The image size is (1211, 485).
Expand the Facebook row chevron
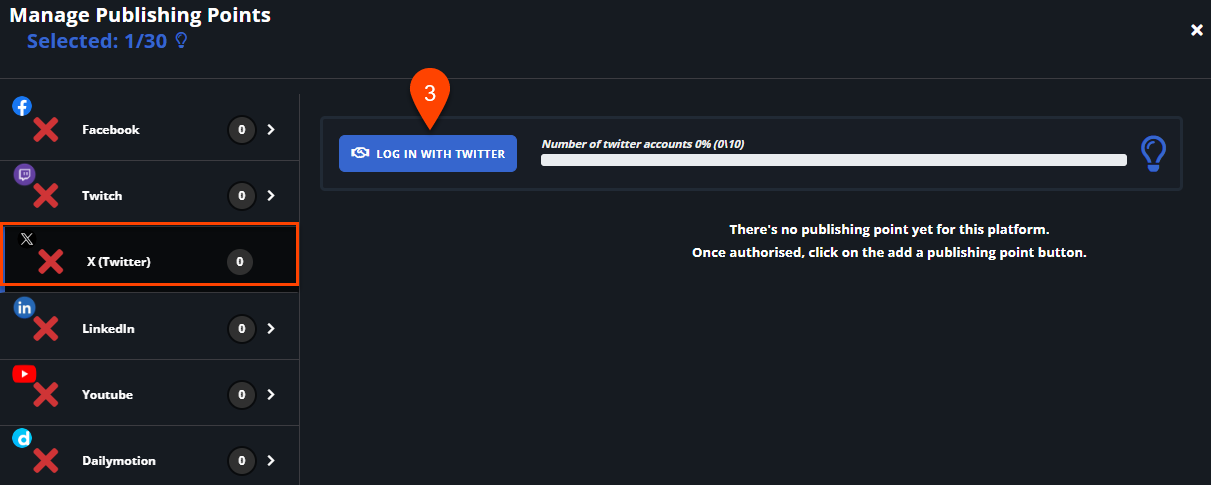[x=270, y=129]
